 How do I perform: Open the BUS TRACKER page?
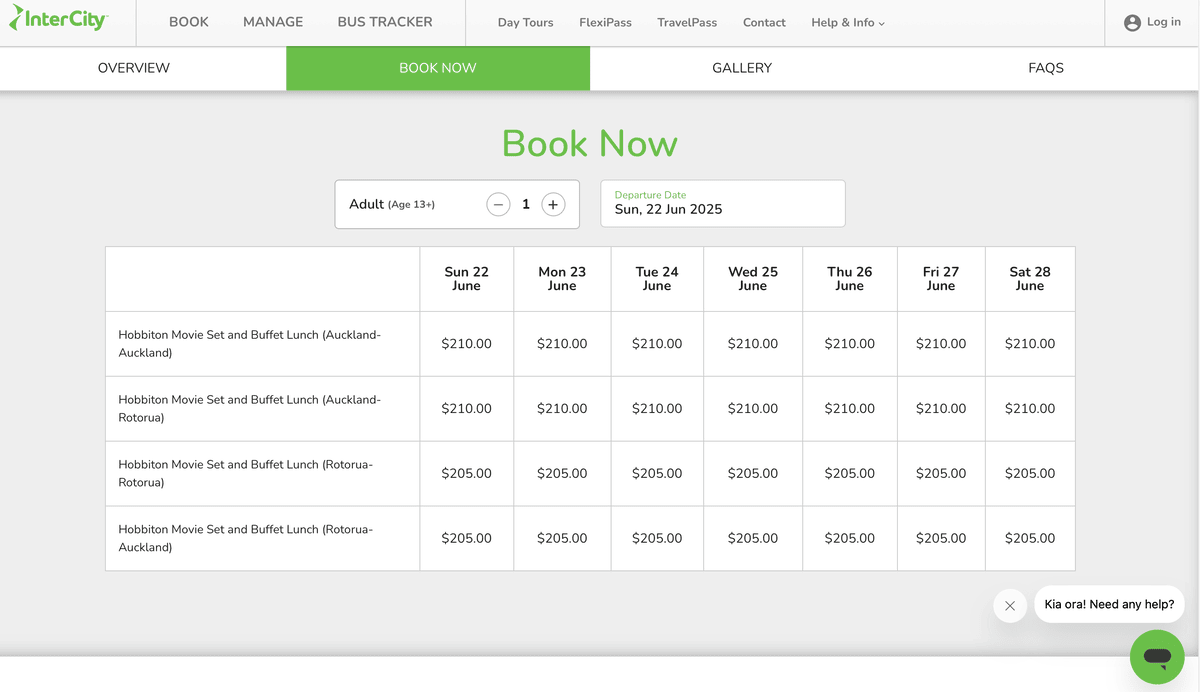385,22
